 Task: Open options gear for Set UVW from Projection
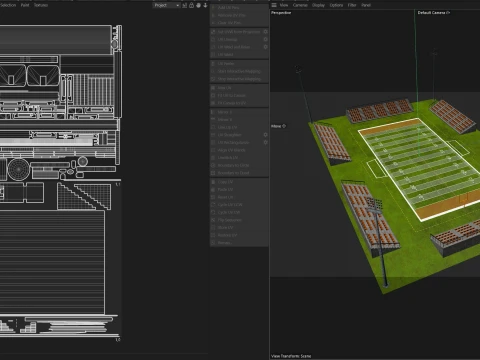point(265,32)
